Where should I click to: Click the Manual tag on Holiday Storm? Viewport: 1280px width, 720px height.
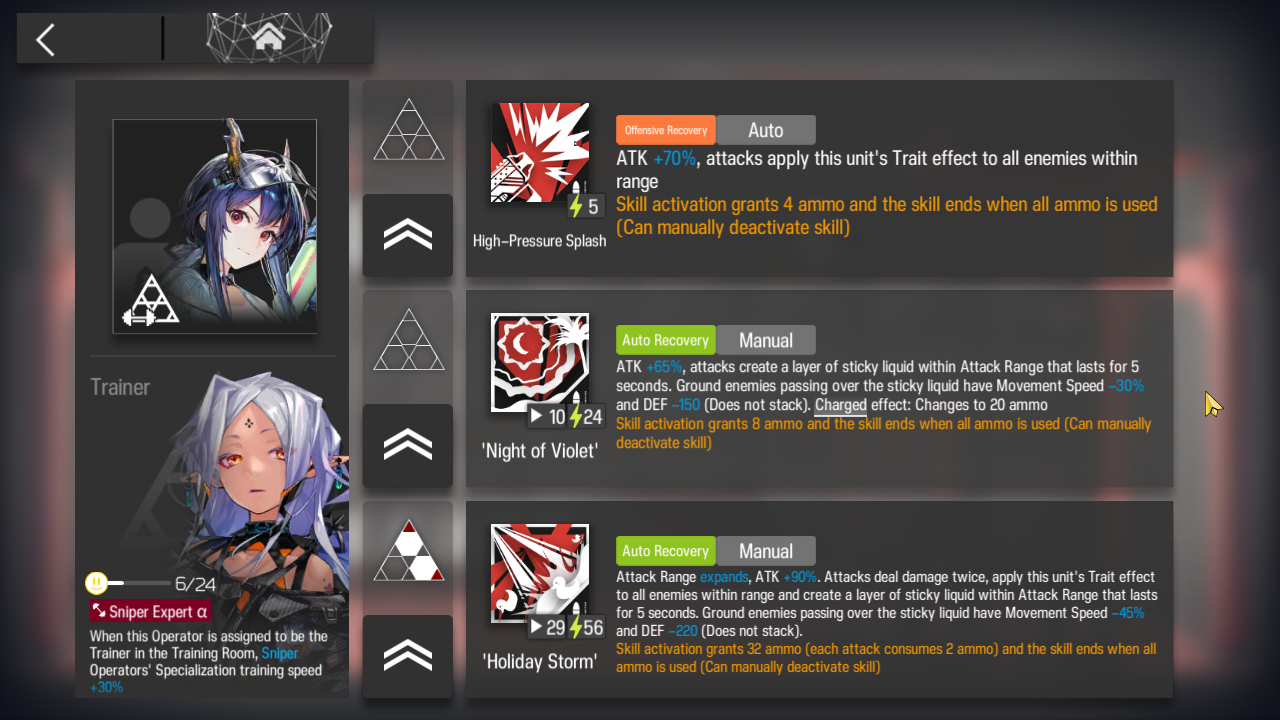766,551
